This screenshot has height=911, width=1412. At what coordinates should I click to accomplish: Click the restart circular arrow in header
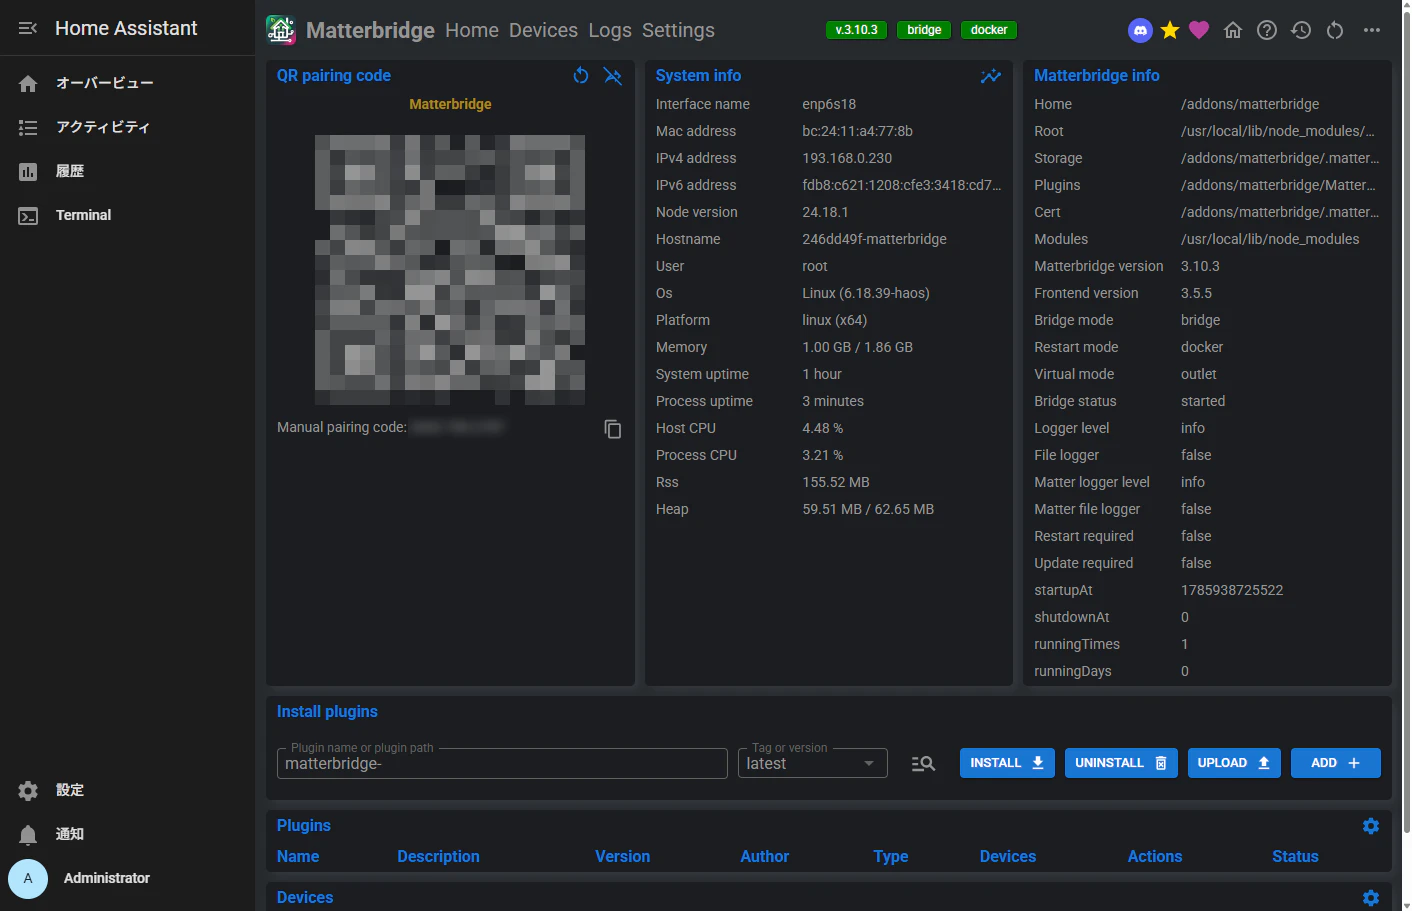tap(1335, 30)
